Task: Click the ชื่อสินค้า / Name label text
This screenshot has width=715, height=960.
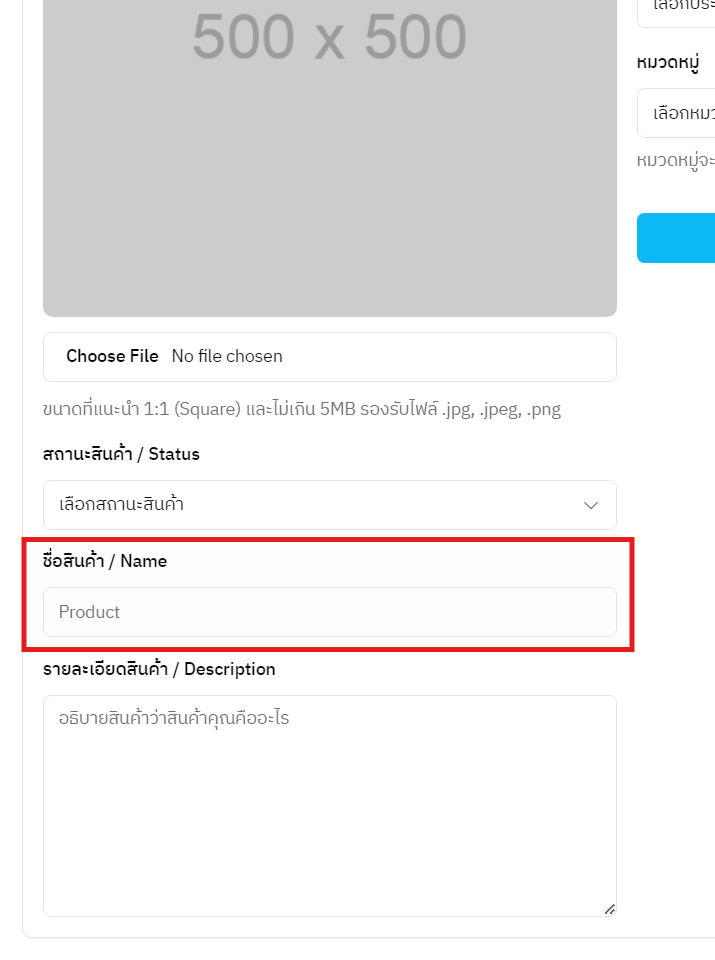Action: pyautogui.click(x=103, y=561)
